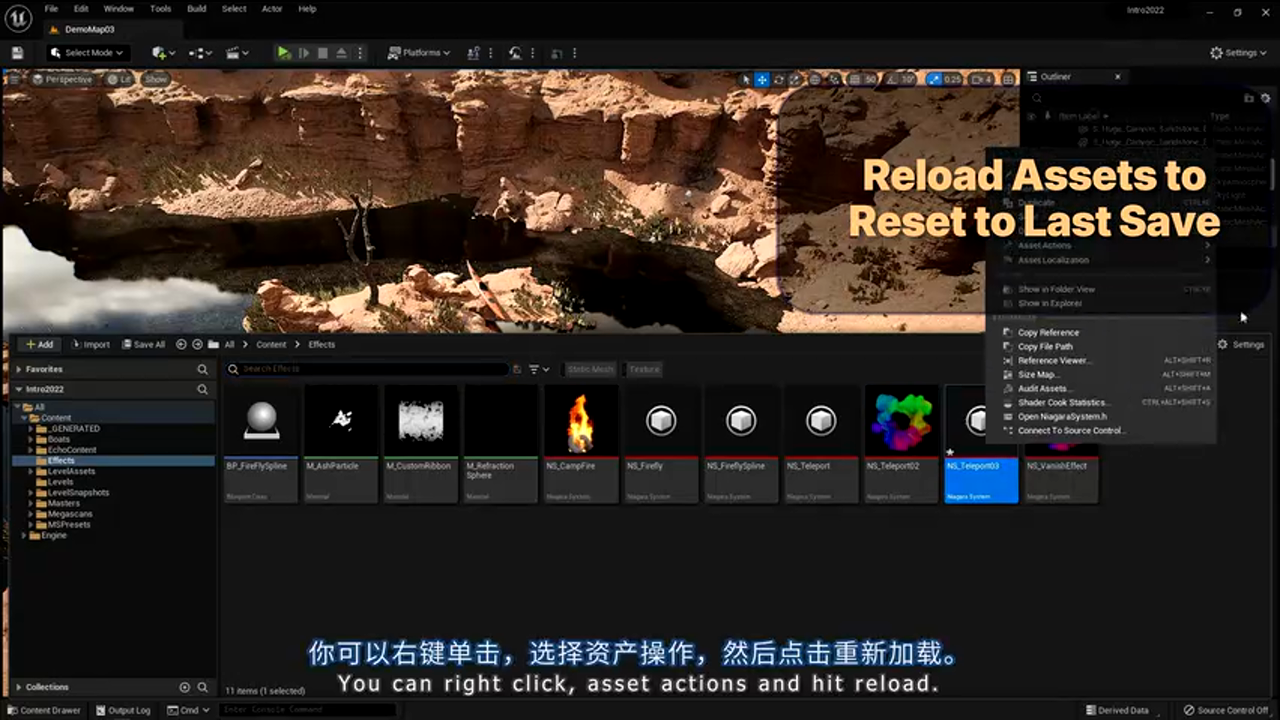Open the Select Mode dropdown
The width and height of the screenshot is (1280, 720).
[87, 53]
